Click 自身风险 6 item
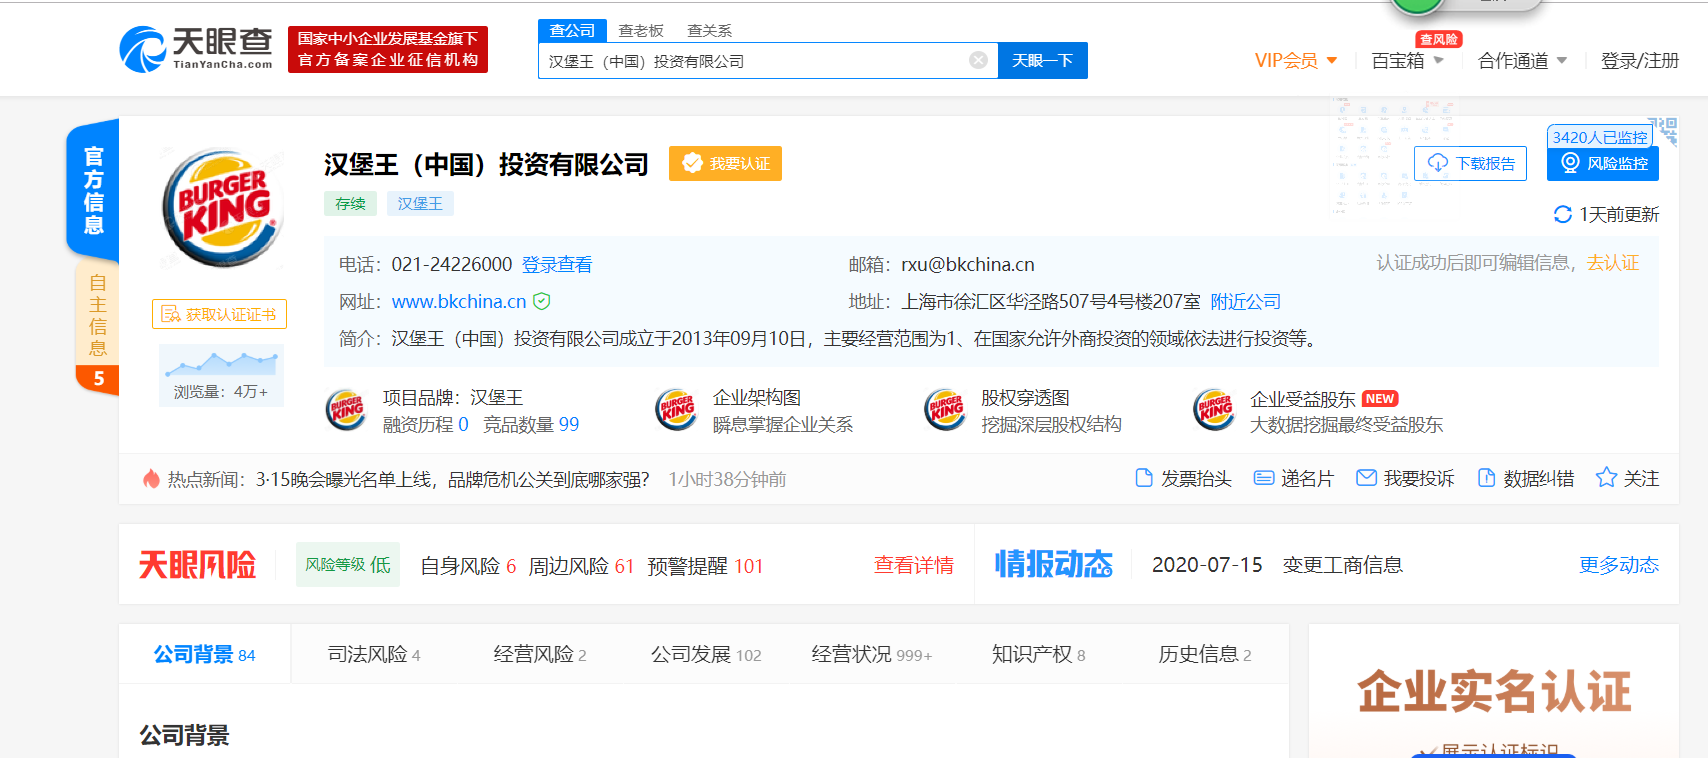Viewport: 1708px width, 758px height. coord(468,566)
